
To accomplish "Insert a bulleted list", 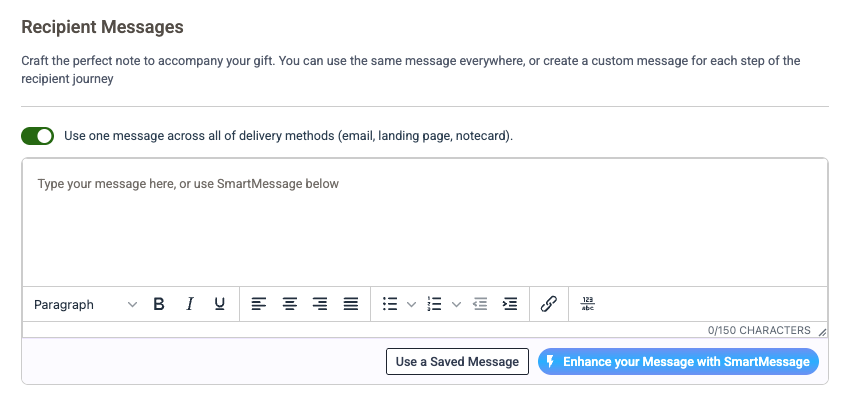I will (390, 304).
